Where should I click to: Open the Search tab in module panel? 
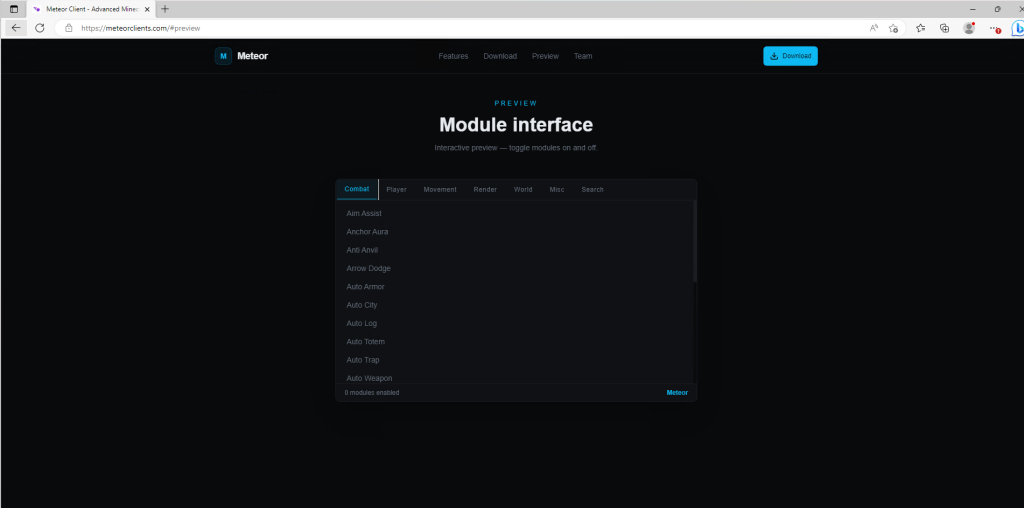click(x=592, y=189)
